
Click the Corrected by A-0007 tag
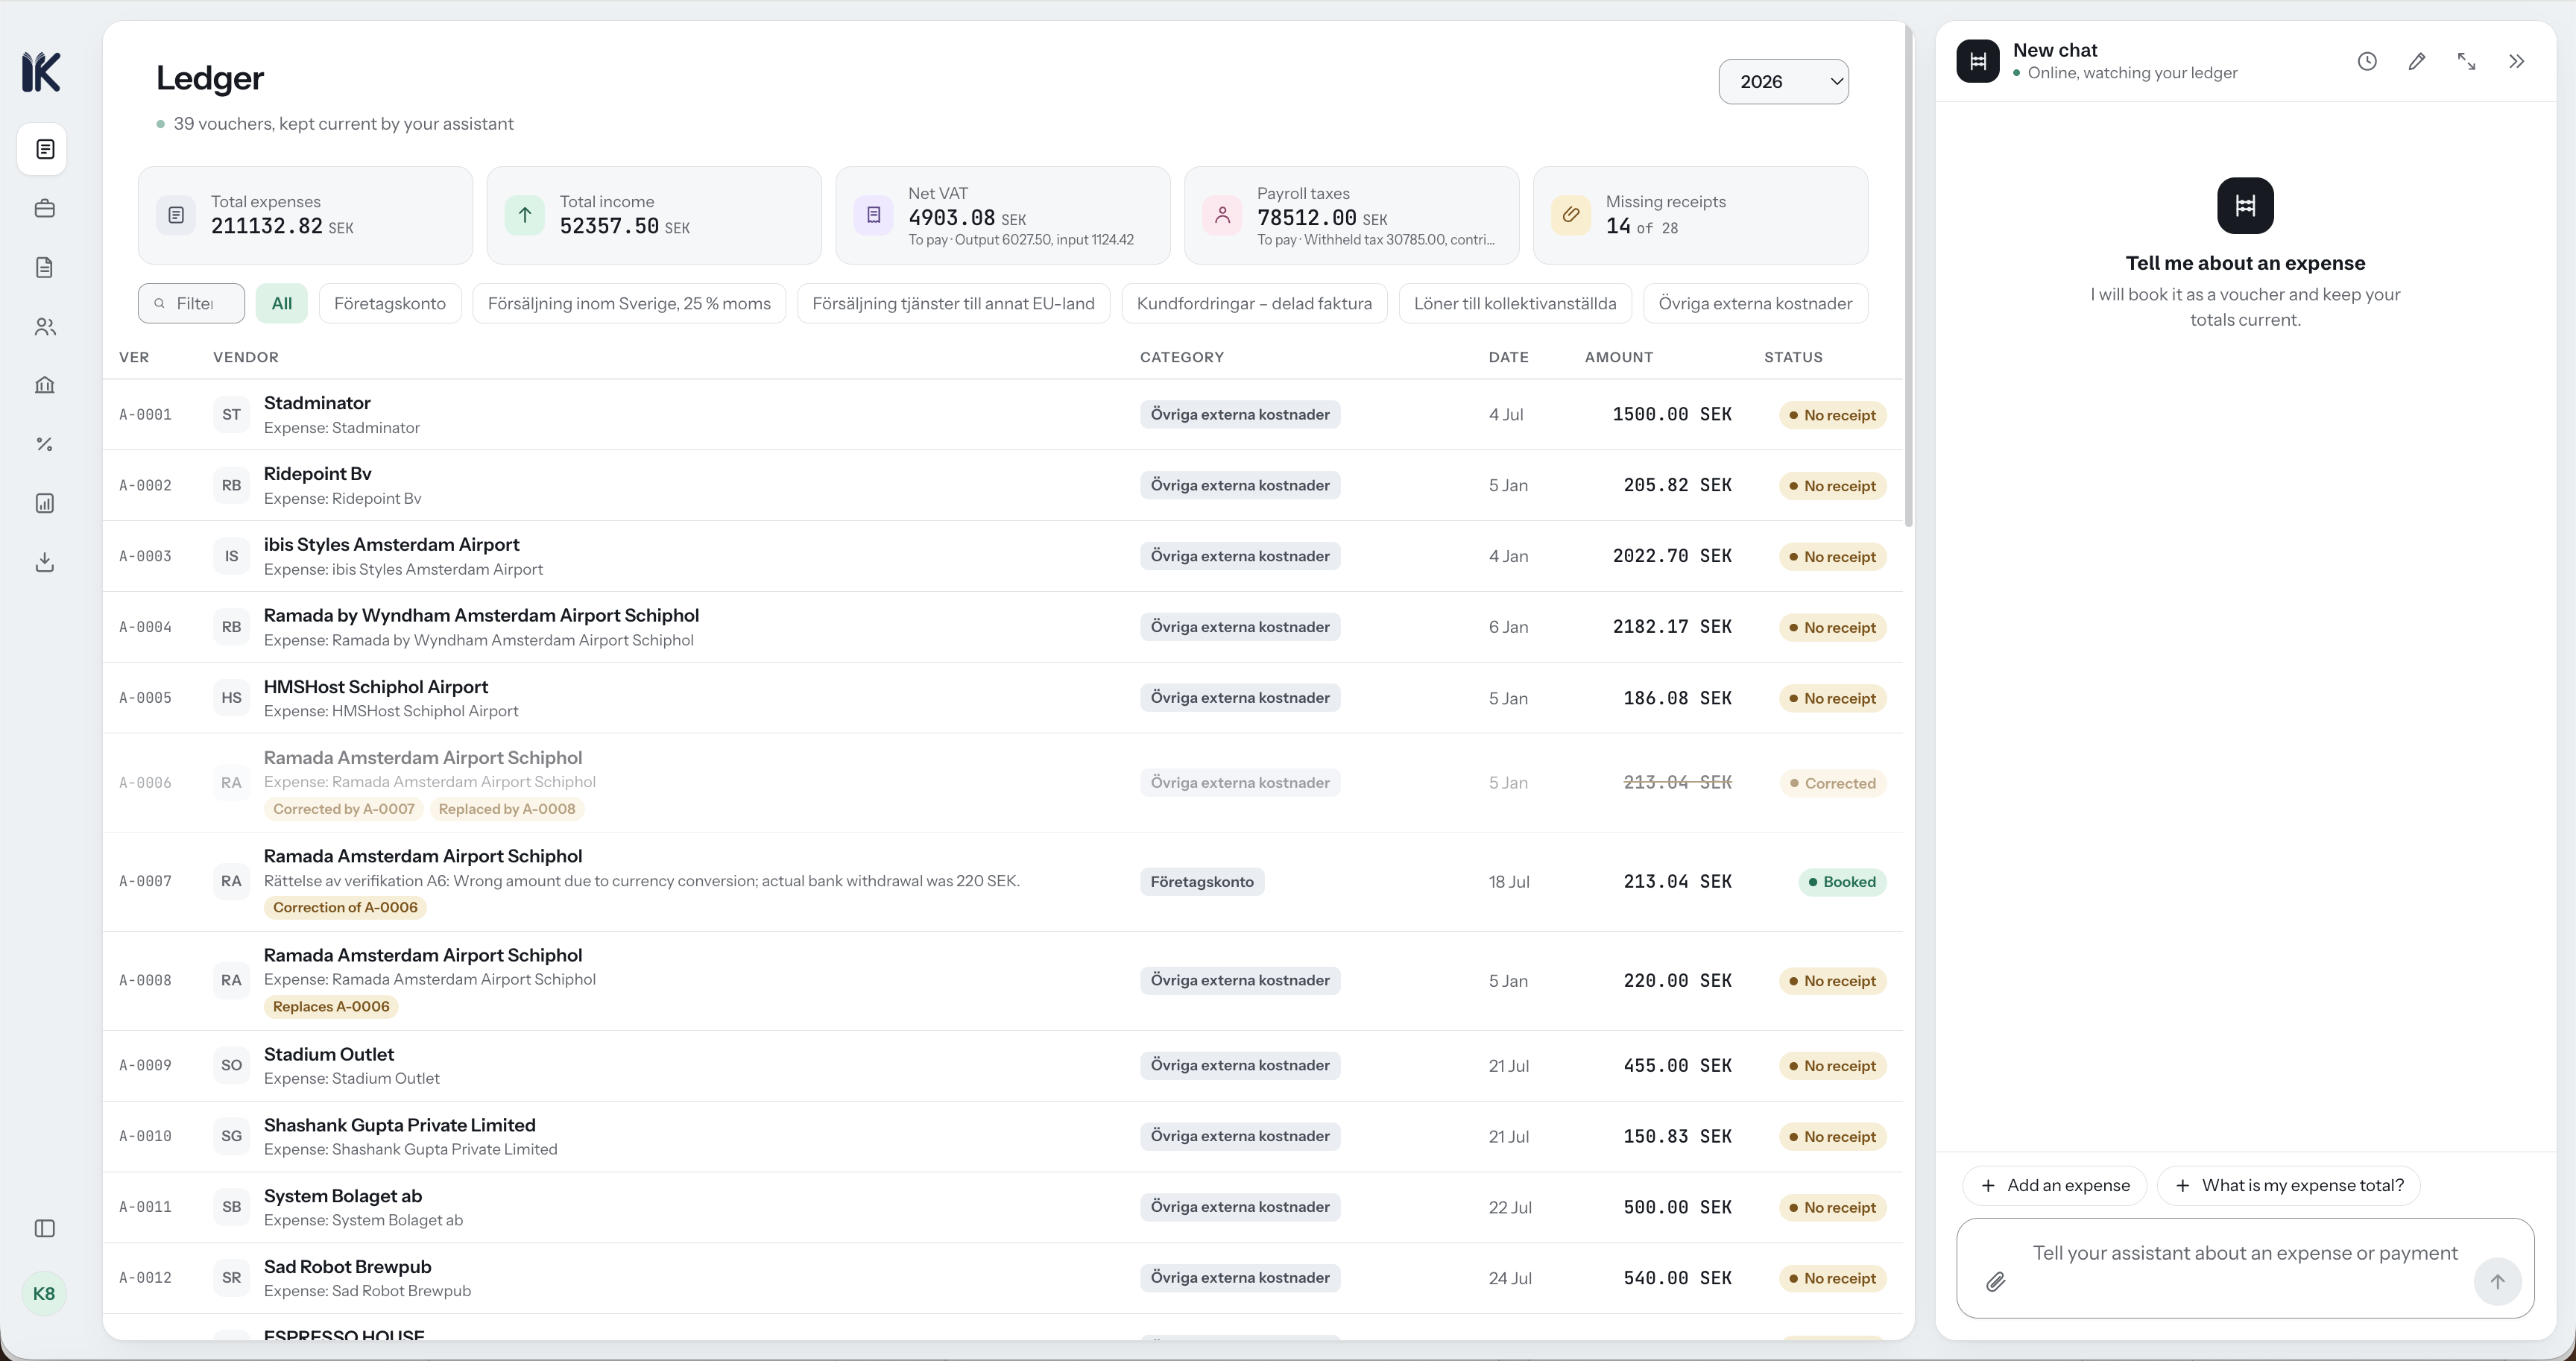coord(344,809)
